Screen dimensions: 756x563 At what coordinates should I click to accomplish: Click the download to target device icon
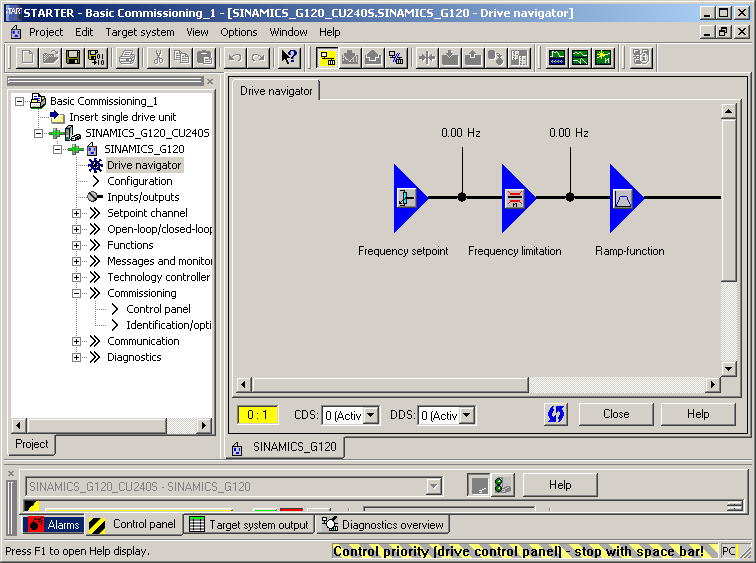tap(450, 58)
